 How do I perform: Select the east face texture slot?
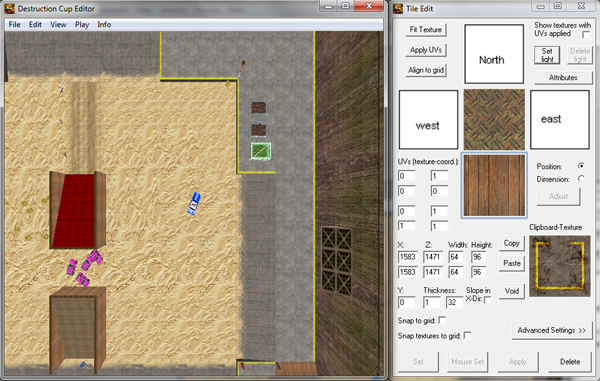point(559,119)
